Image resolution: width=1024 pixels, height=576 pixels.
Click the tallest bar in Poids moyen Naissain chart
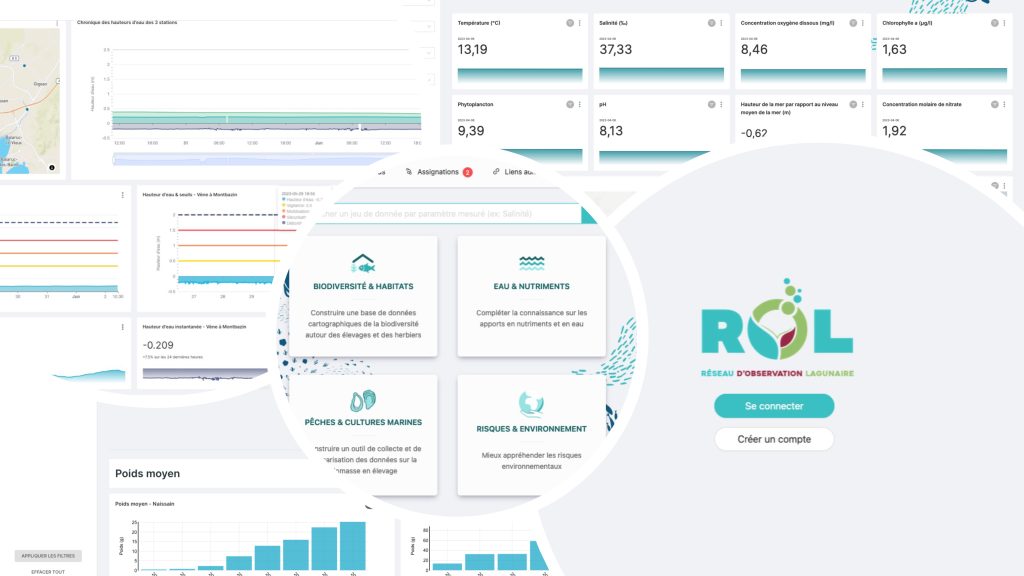[x=353, y=546]
